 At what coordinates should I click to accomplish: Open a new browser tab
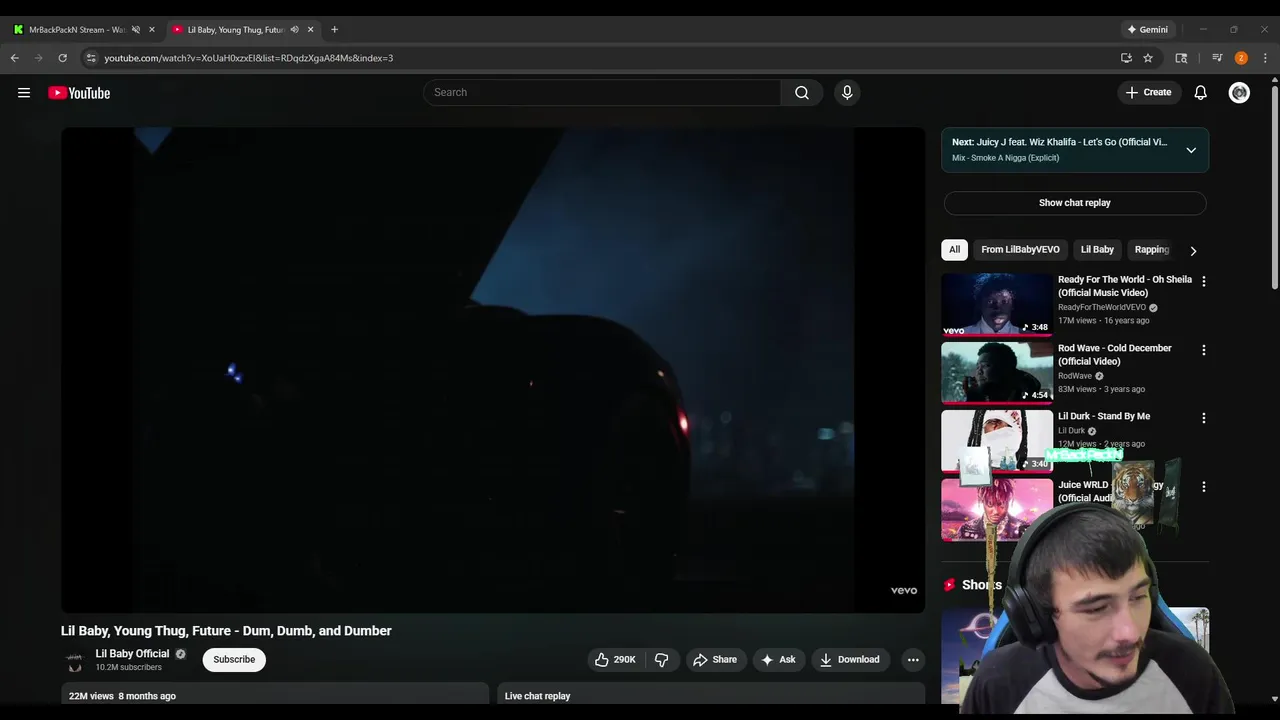tap(334, 29)
